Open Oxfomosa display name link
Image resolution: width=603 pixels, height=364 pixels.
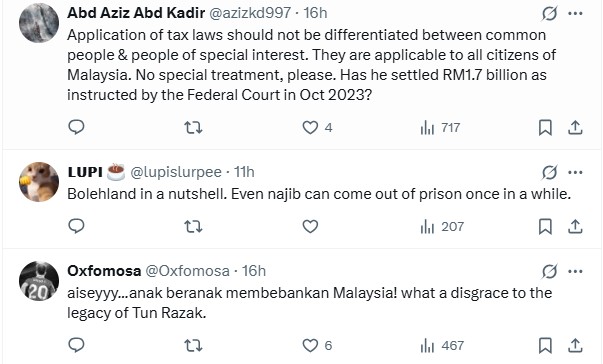click(104, 271)
